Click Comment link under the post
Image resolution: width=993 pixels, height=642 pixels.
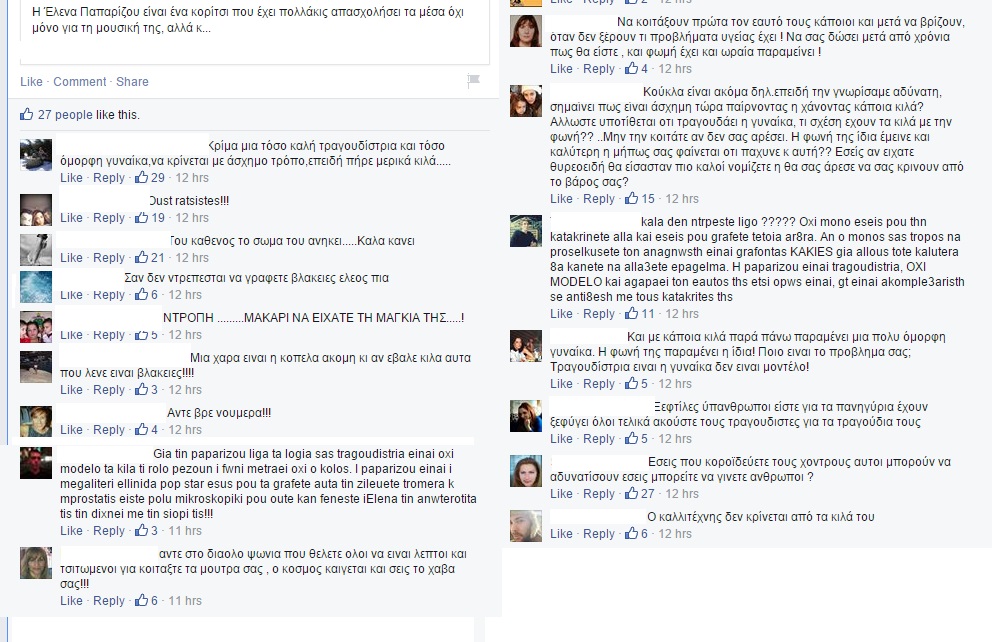click(x=80, y=82)
